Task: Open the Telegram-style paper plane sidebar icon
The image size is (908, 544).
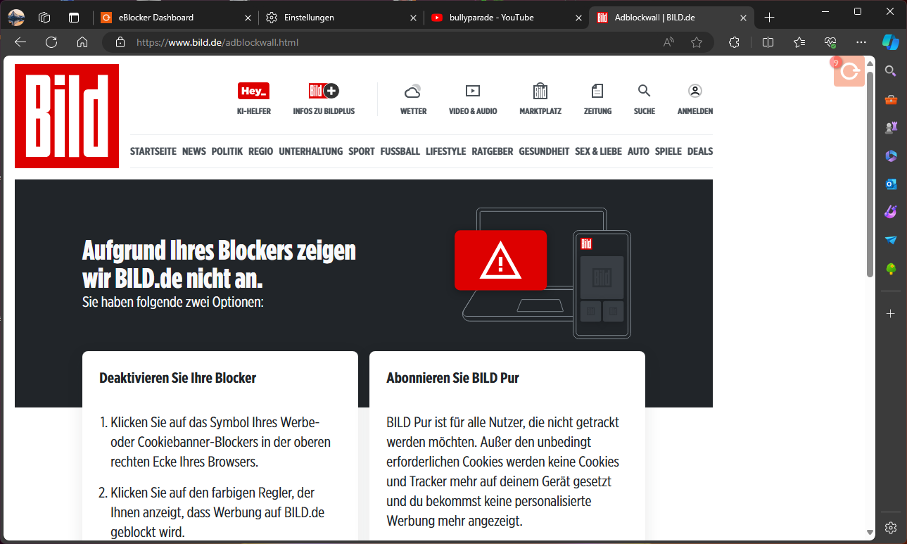Action: point(891,240)
